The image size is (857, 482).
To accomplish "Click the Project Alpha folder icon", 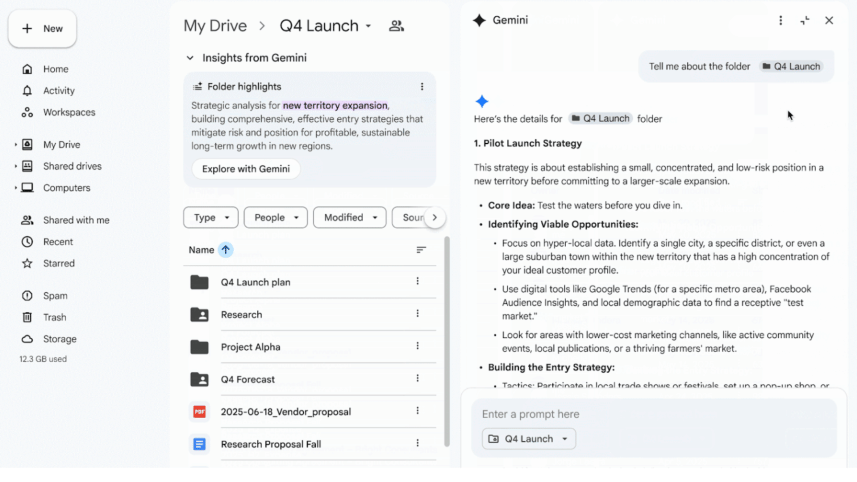I will [199, 347].
